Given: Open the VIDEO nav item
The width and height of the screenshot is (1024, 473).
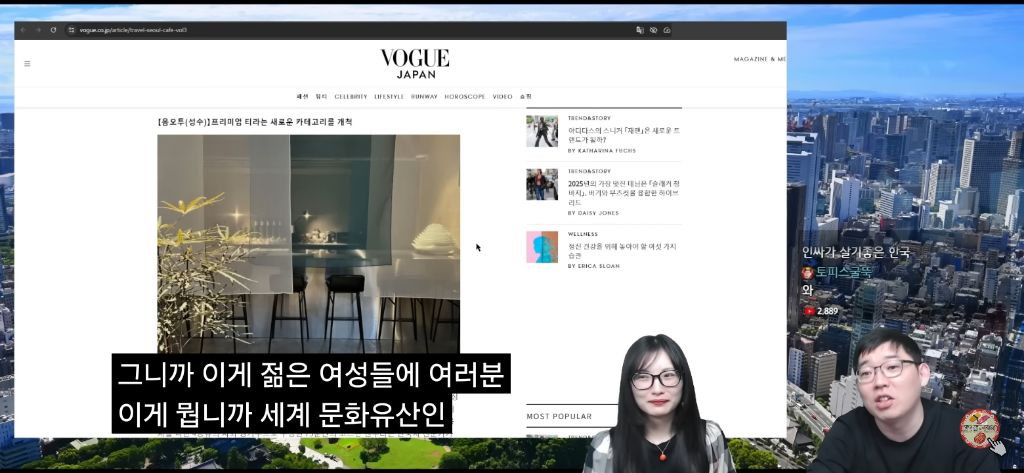Looking at the screenshot, I should click(x=502, y=97).
